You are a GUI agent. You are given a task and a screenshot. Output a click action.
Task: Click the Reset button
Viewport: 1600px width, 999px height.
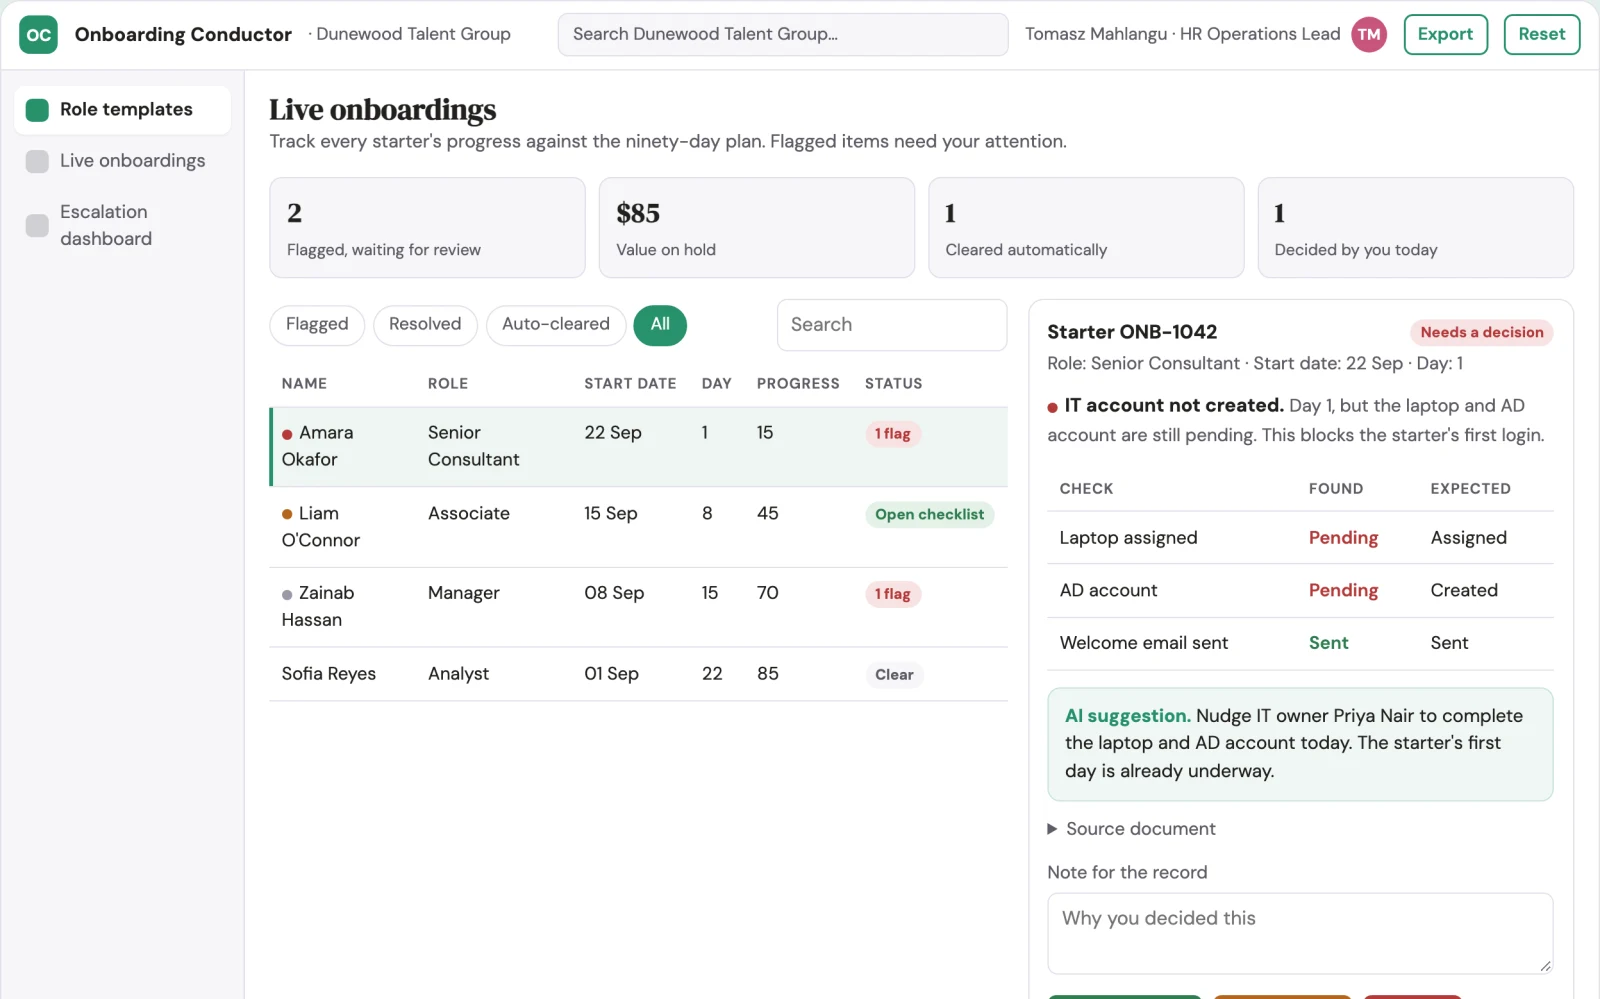point(1541,34)
